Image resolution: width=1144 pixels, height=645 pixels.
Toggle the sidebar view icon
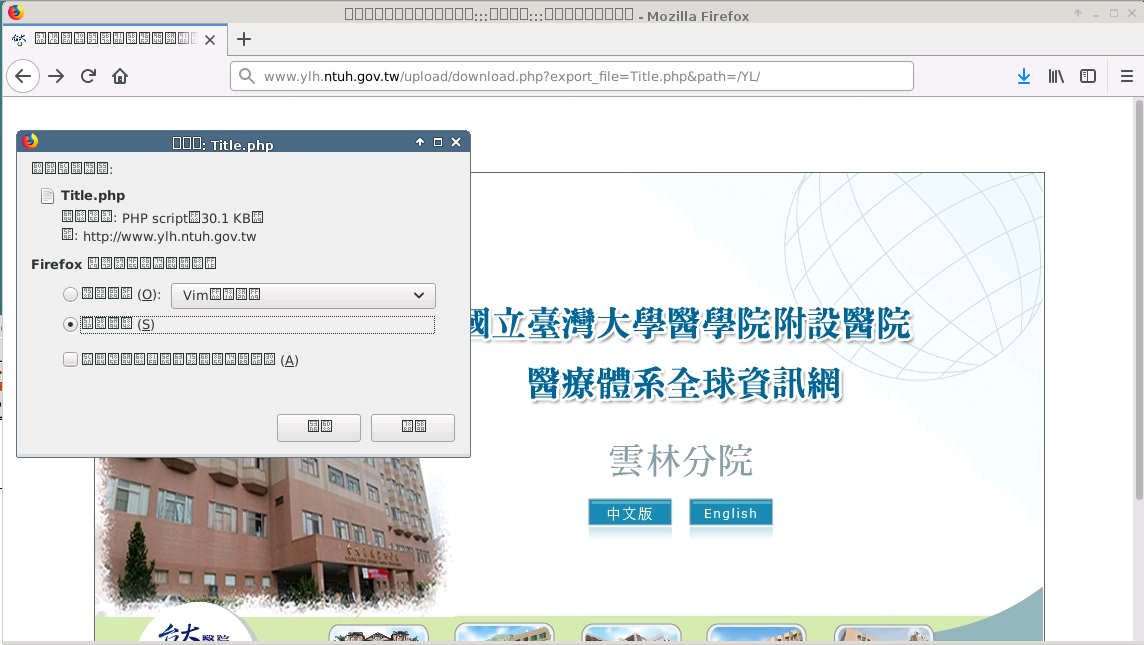[1088, 76]
